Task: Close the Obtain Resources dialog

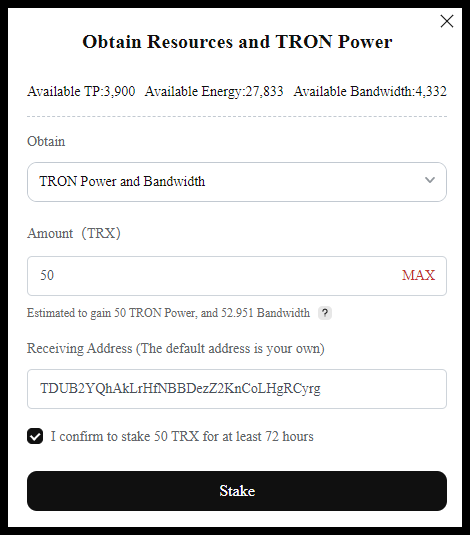Action: pos(447,21)
